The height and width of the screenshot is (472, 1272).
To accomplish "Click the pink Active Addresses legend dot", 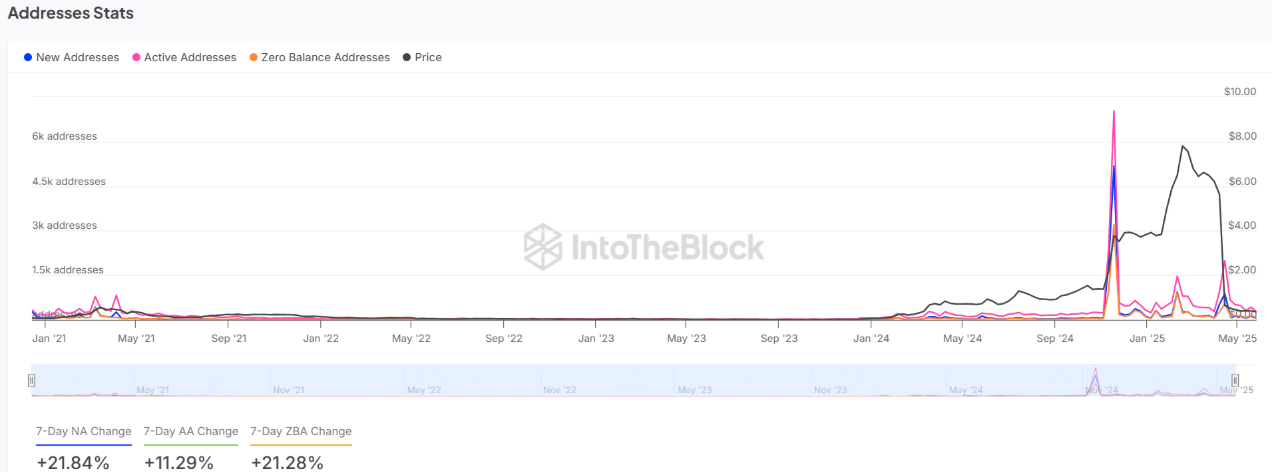I will click(137, 57).
